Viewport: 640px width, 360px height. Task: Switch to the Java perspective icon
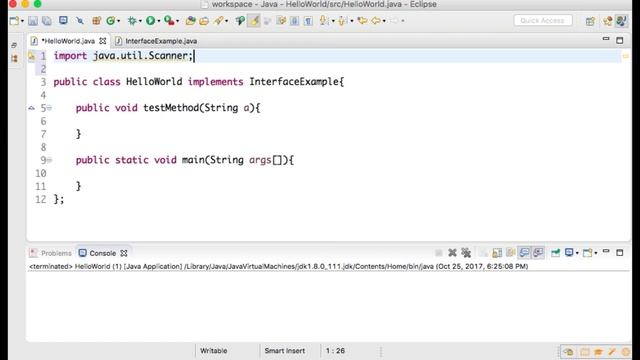click(622, 20)
